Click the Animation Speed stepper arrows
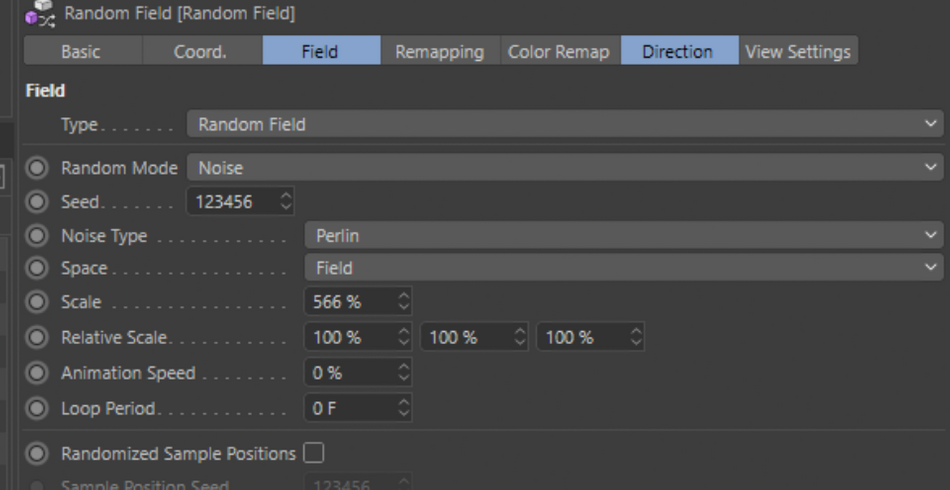This screenshot has width=950, height=490. [x=404, y=373]
